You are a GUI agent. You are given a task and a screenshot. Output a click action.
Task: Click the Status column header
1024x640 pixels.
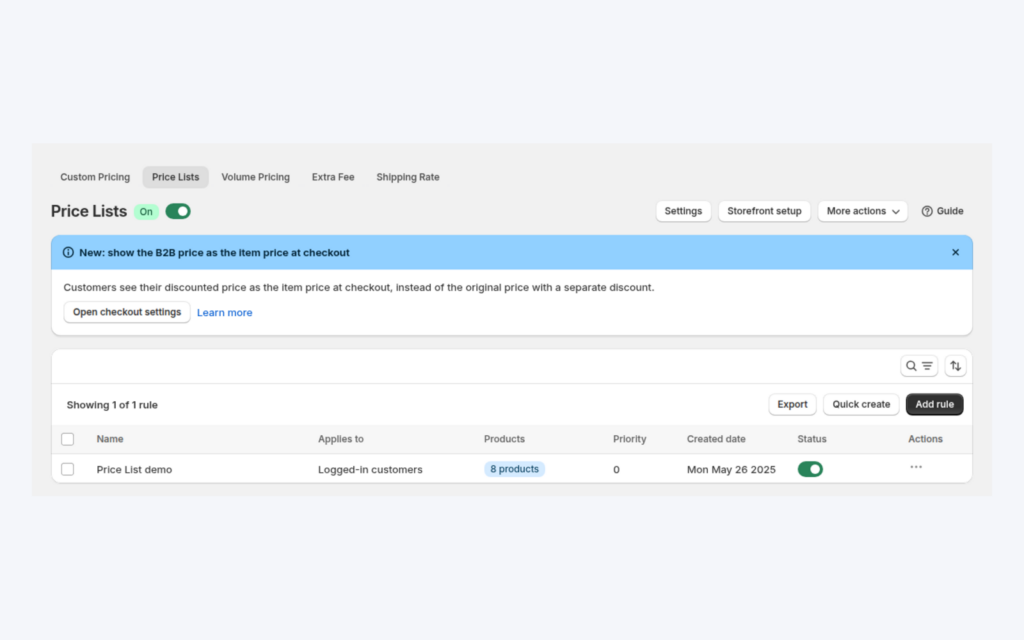(812, 439)
